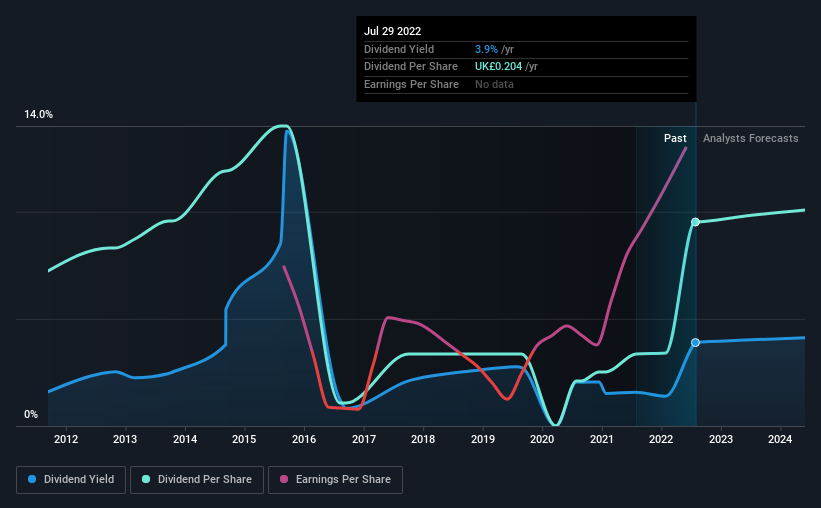Select the 2016 x-axis year label
This screenshot has height=508, width=821.
(x=304, y=439)
